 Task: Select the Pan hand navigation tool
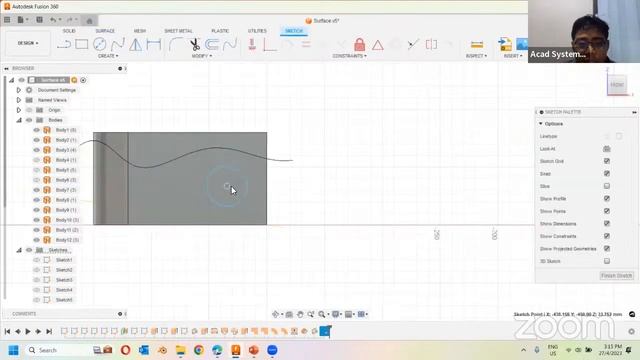[x=300, y=314]
